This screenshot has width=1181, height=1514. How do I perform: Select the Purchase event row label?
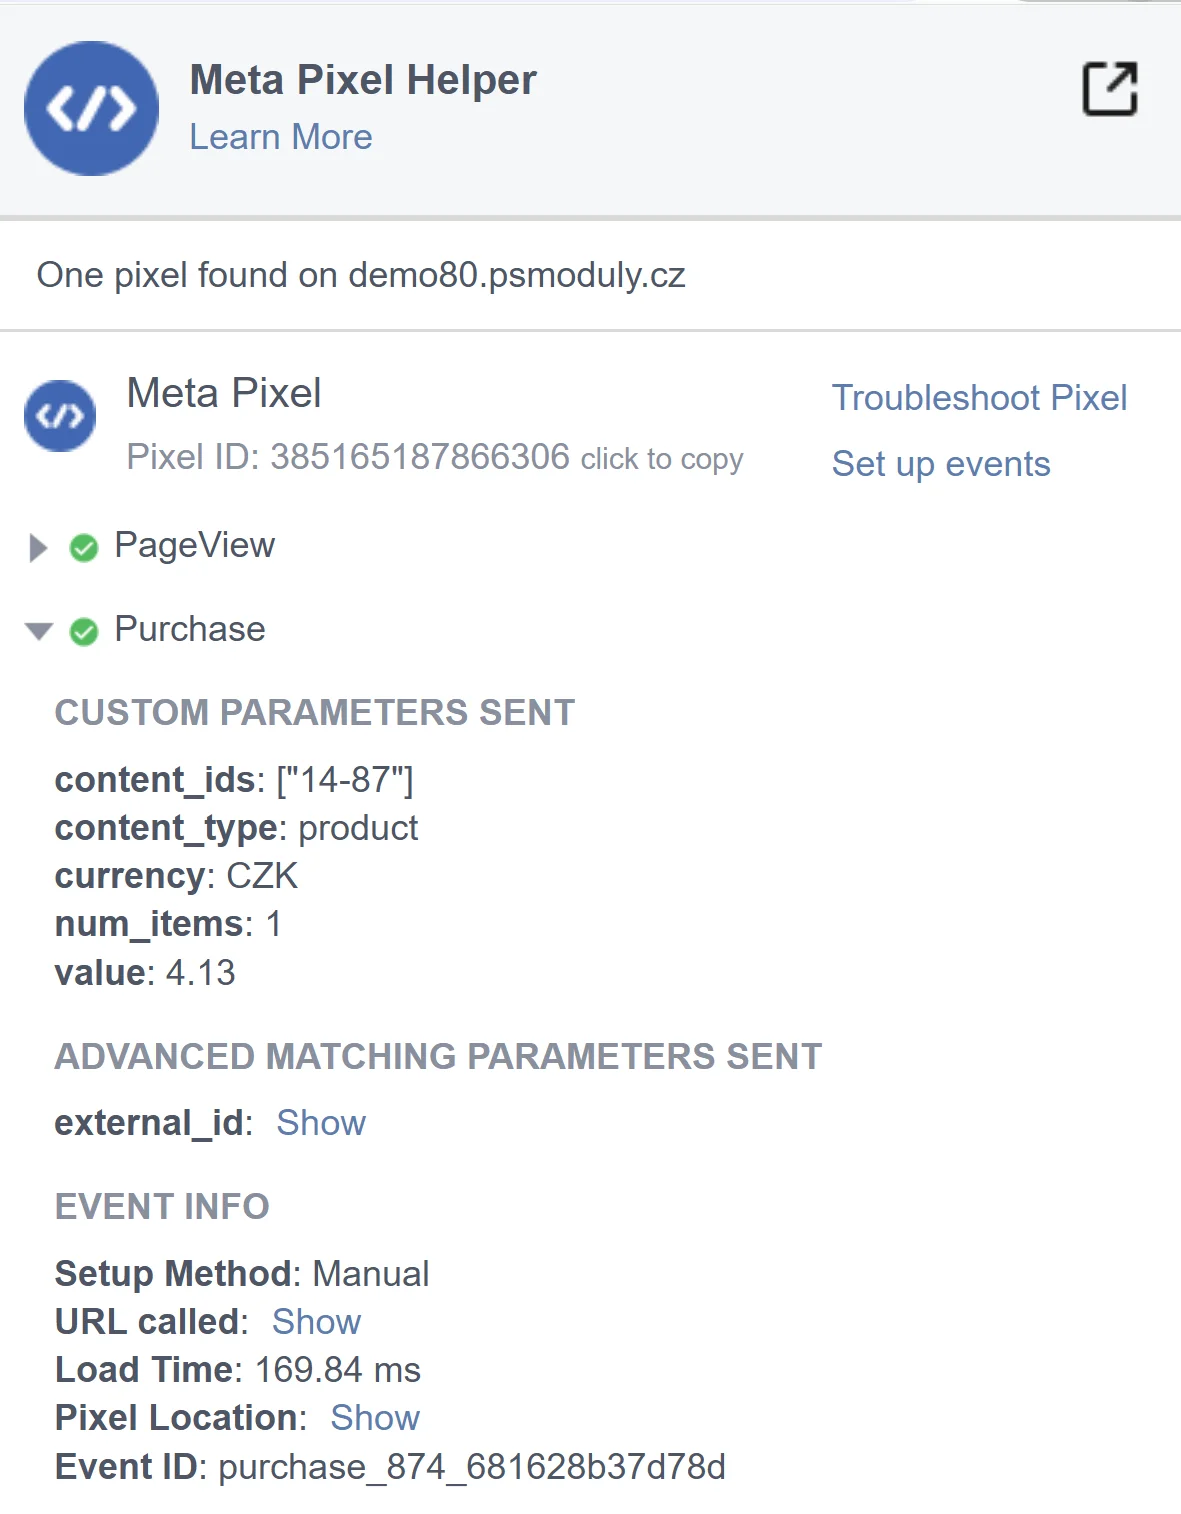coord(190,630)
